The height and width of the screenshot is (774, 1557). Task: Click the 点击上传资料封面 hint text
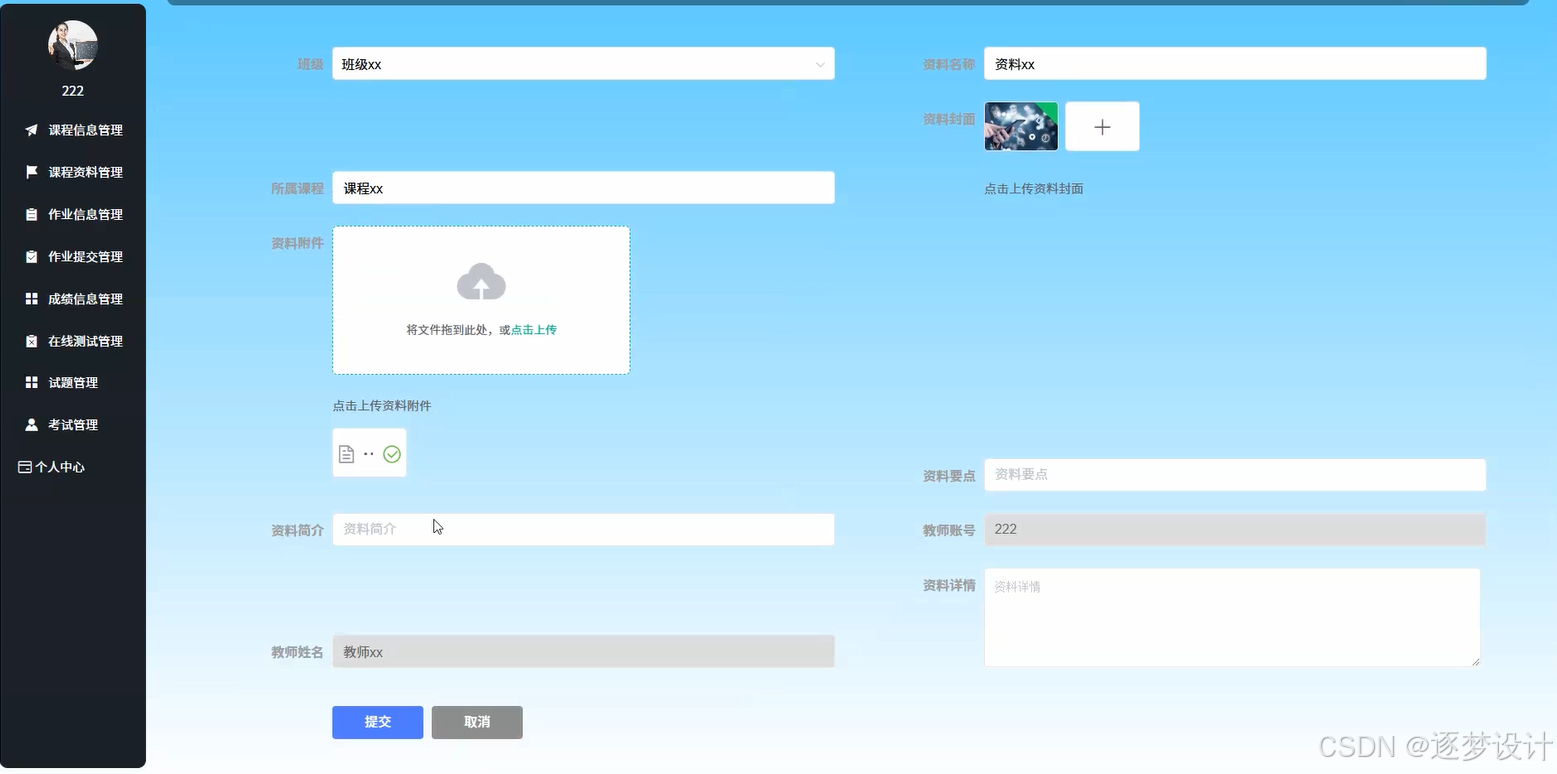[1034, 188]
